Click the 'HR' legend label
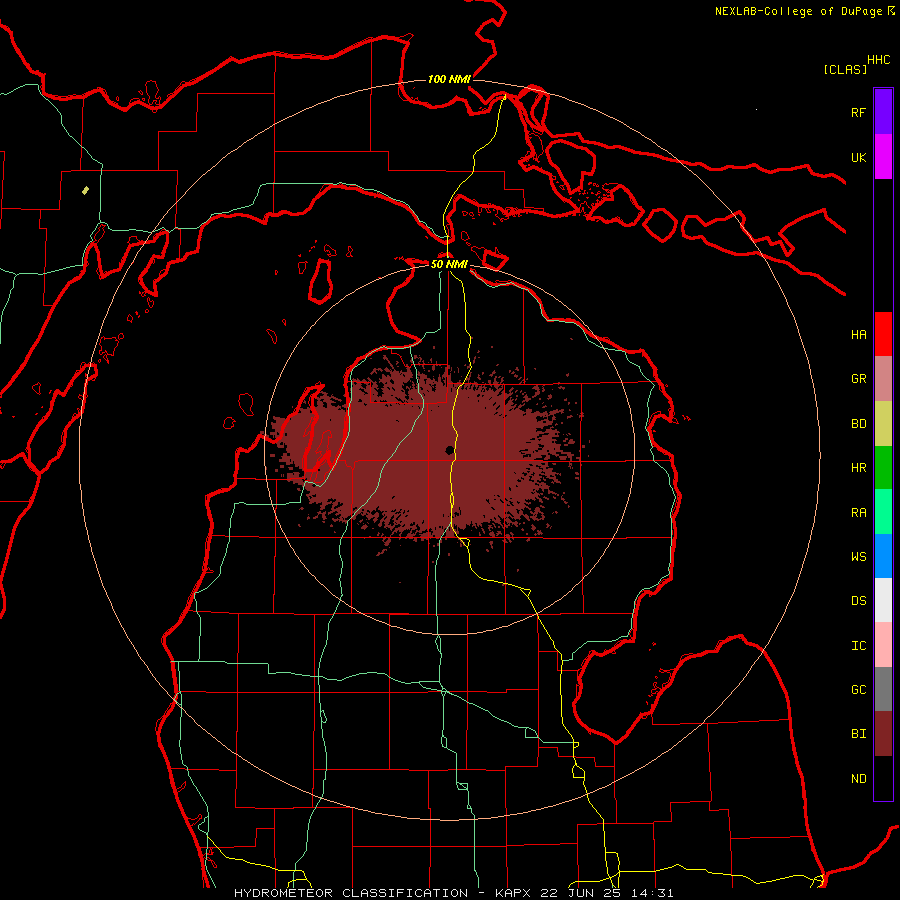Viewport: 900px width, 900px height. tap(858, 468)
